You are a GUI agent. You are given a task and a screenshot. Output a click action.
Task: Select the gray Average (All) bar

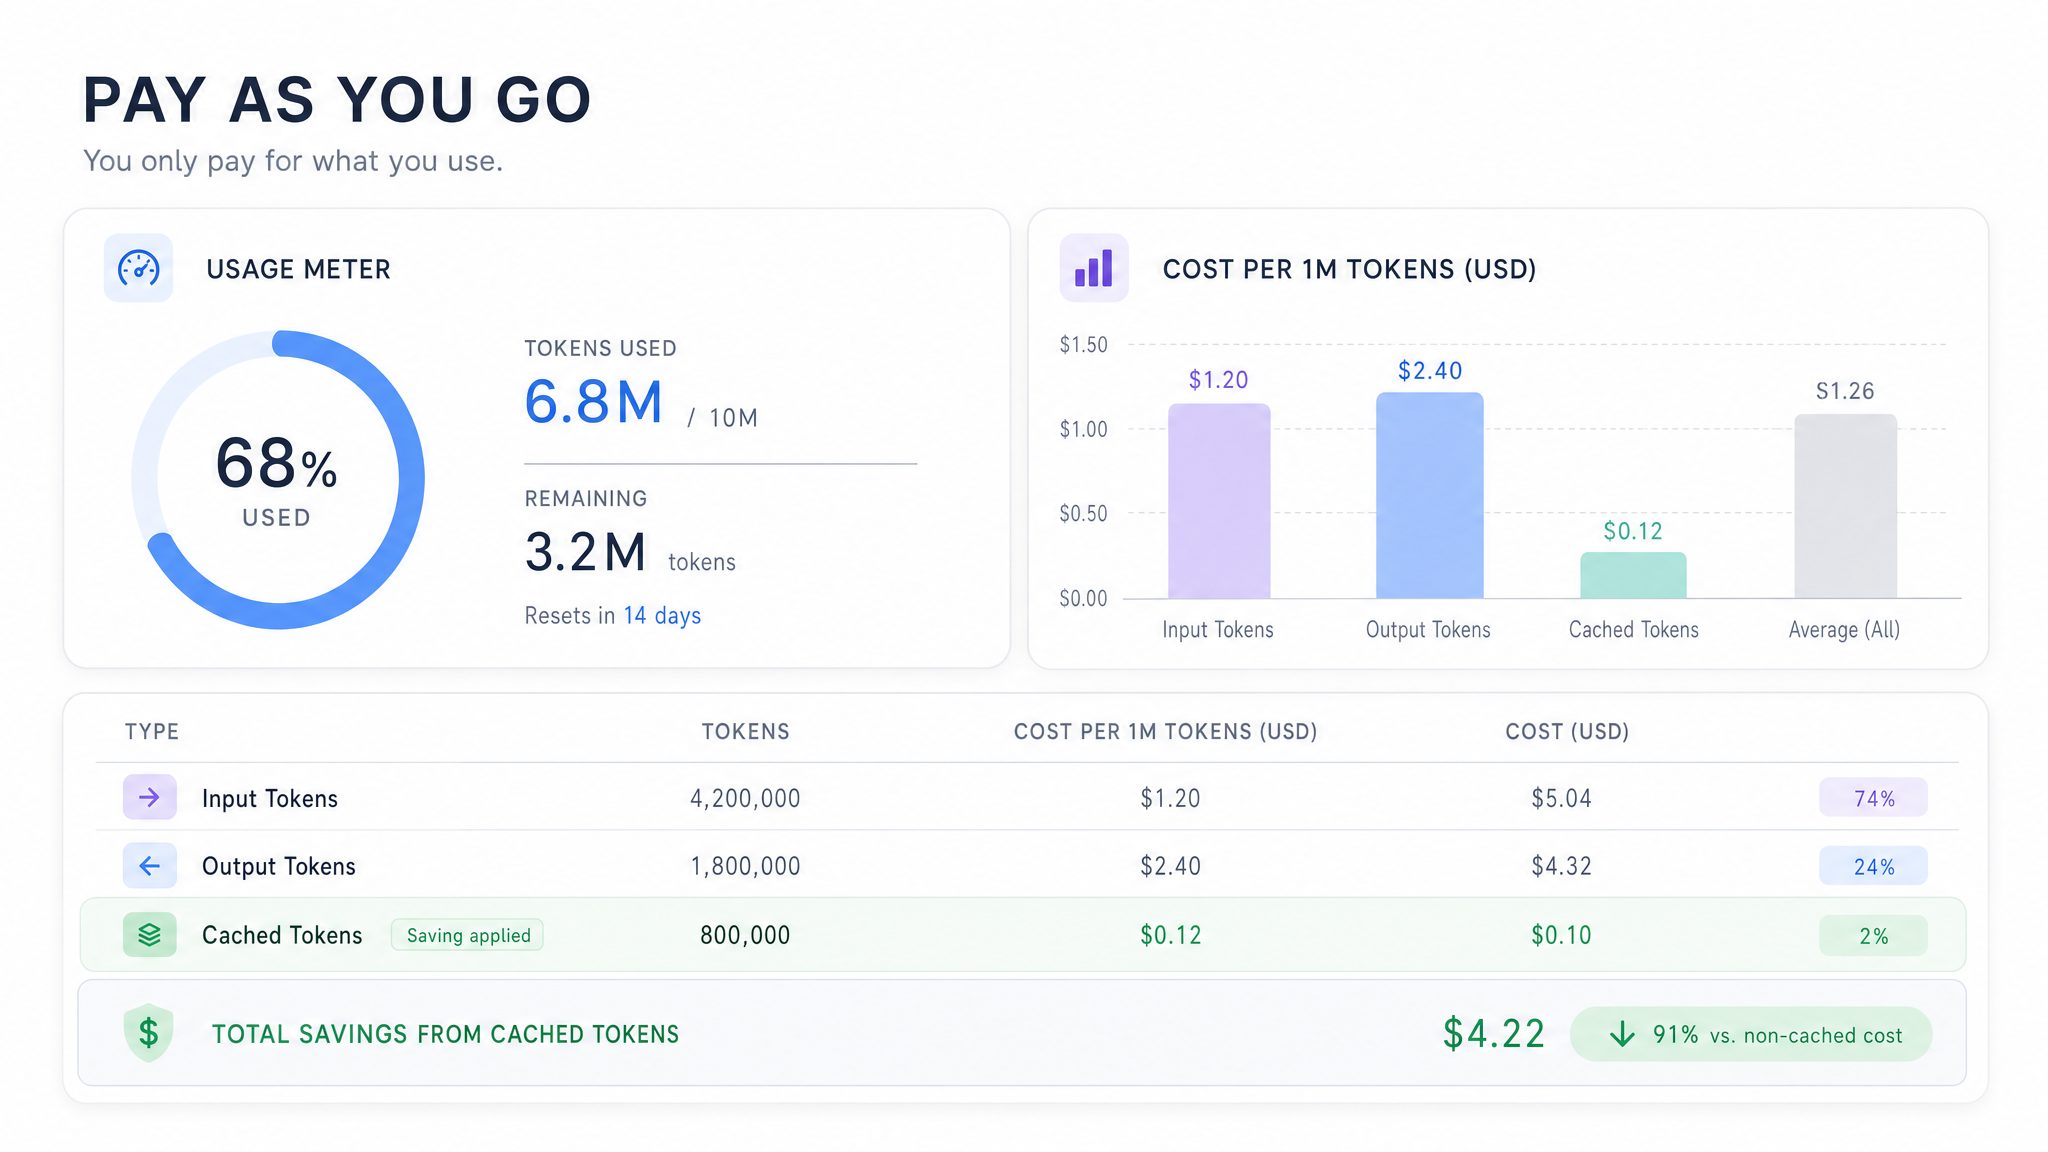1846,506
